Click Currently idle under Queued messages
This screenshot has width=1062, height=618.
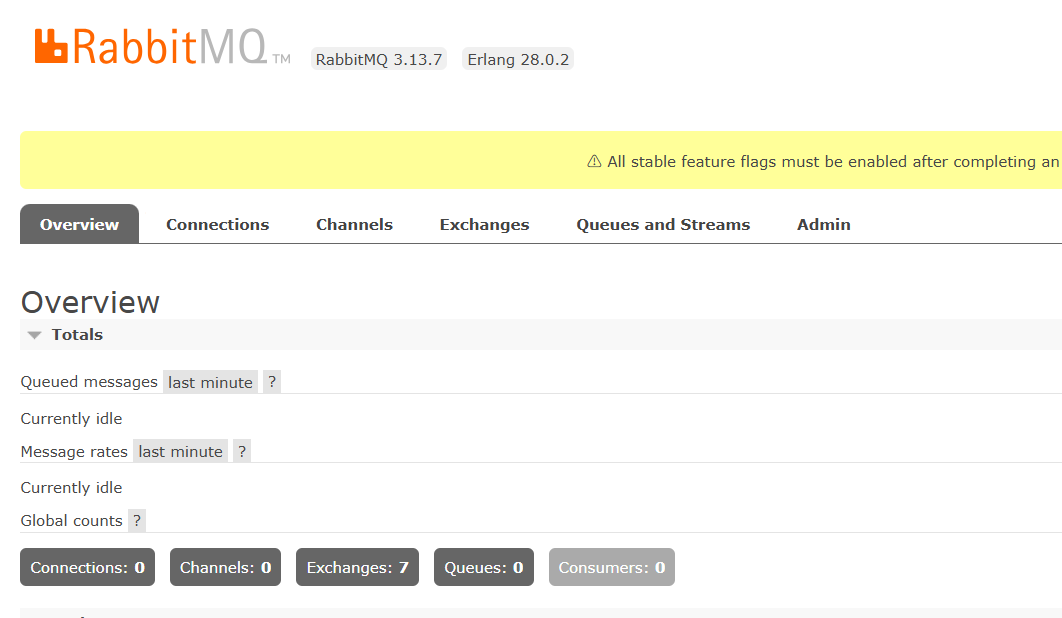tap(71, 419)
